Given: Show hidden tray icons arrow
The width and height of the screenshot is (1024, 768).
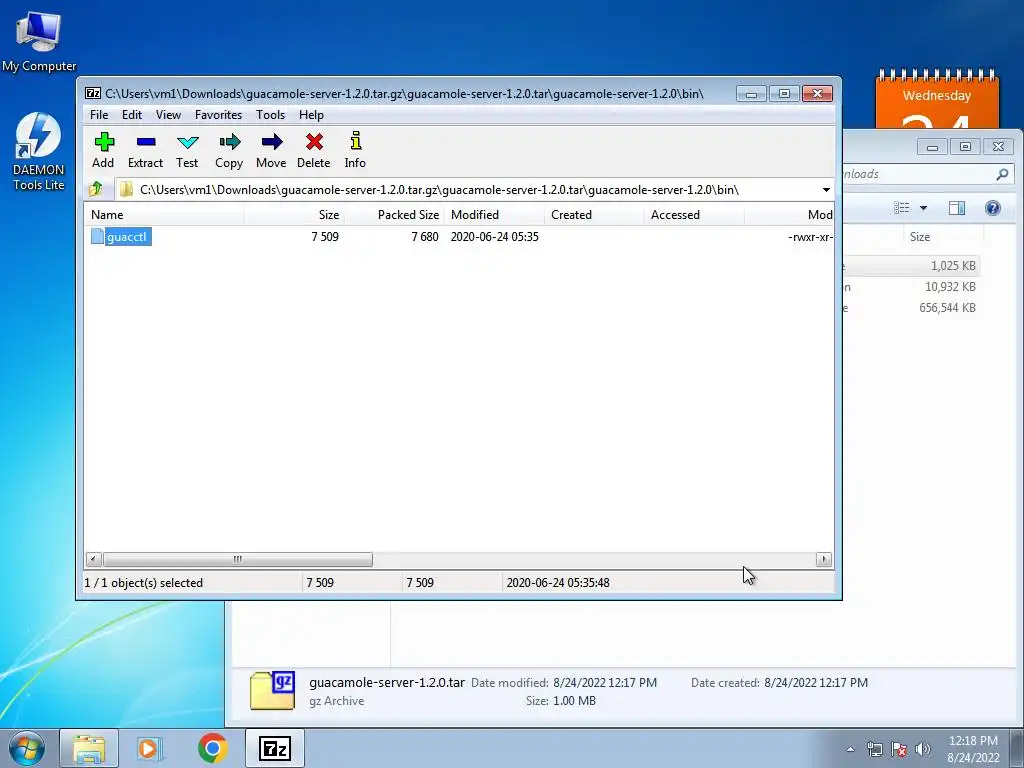Looking at the screenshot, I should 850,749.
